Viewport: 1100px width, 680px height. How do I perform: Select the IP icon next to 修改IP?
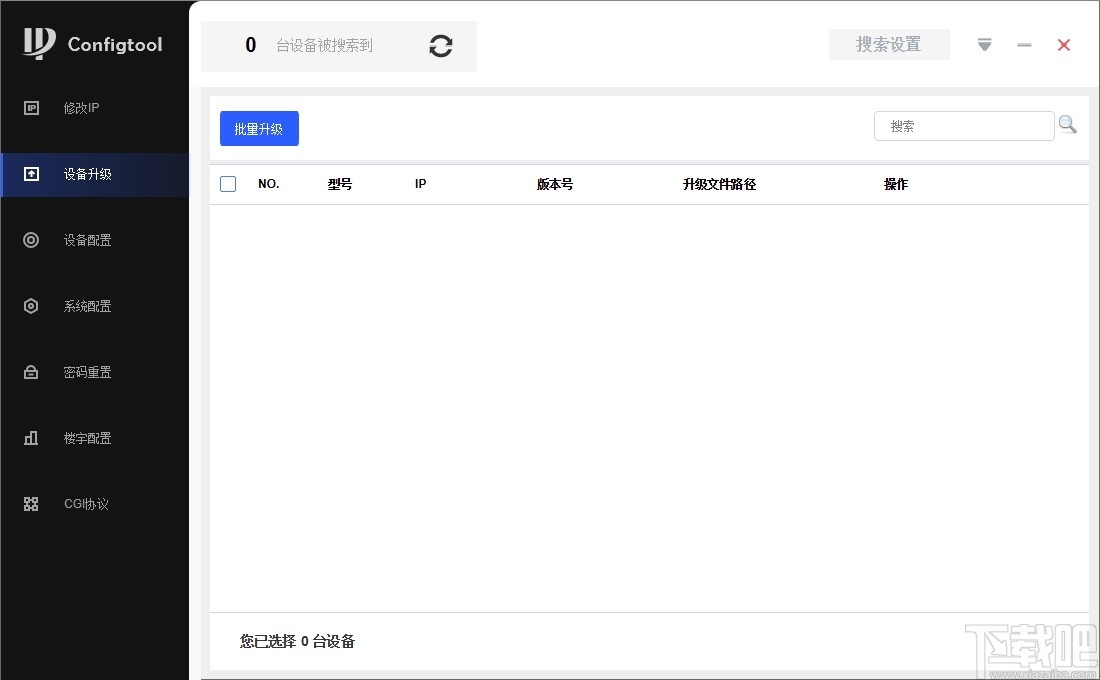31,108
